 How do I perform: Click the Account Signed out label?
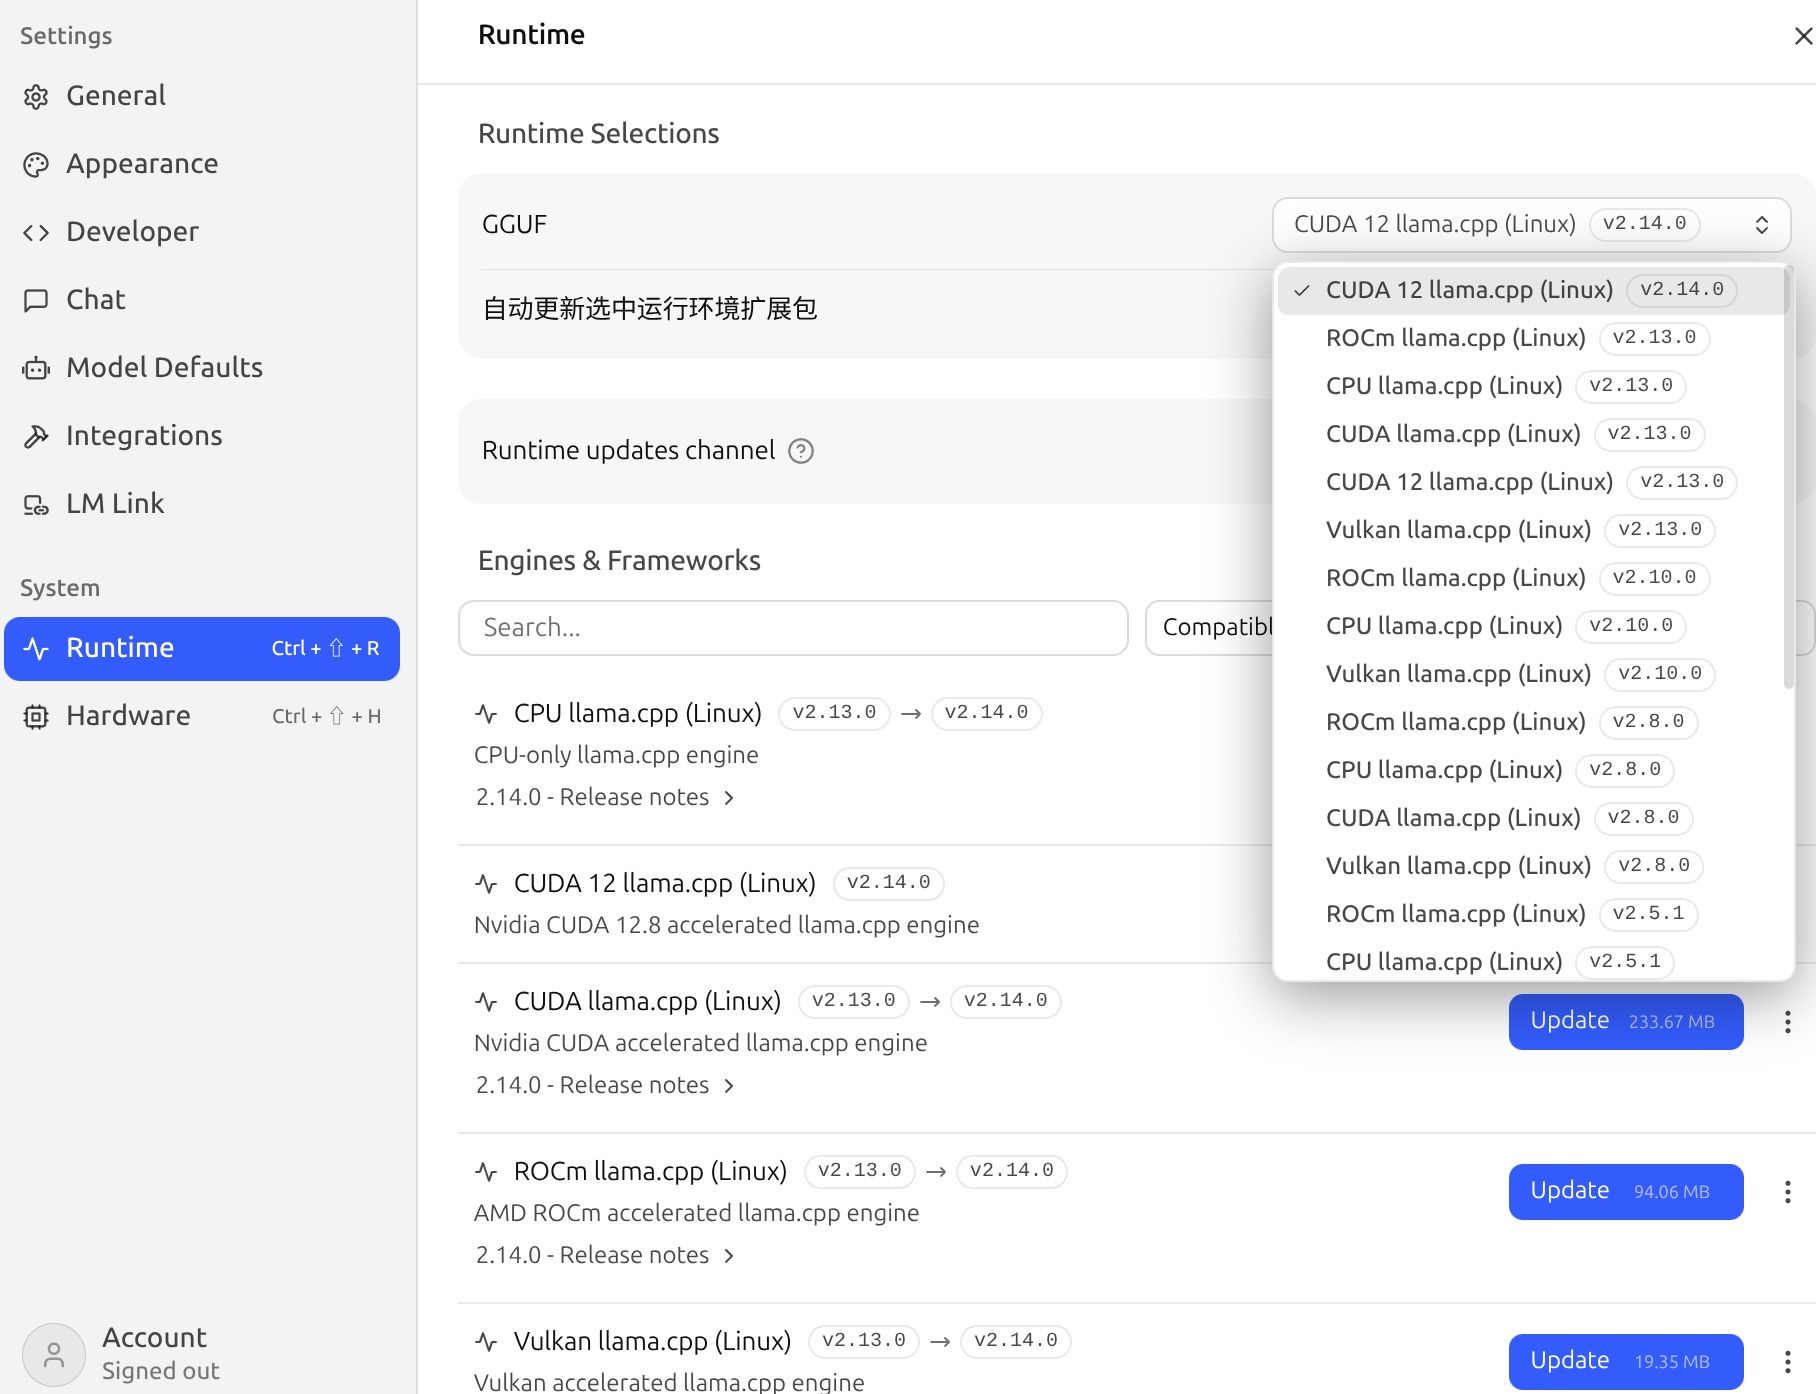pos(160,1371)
